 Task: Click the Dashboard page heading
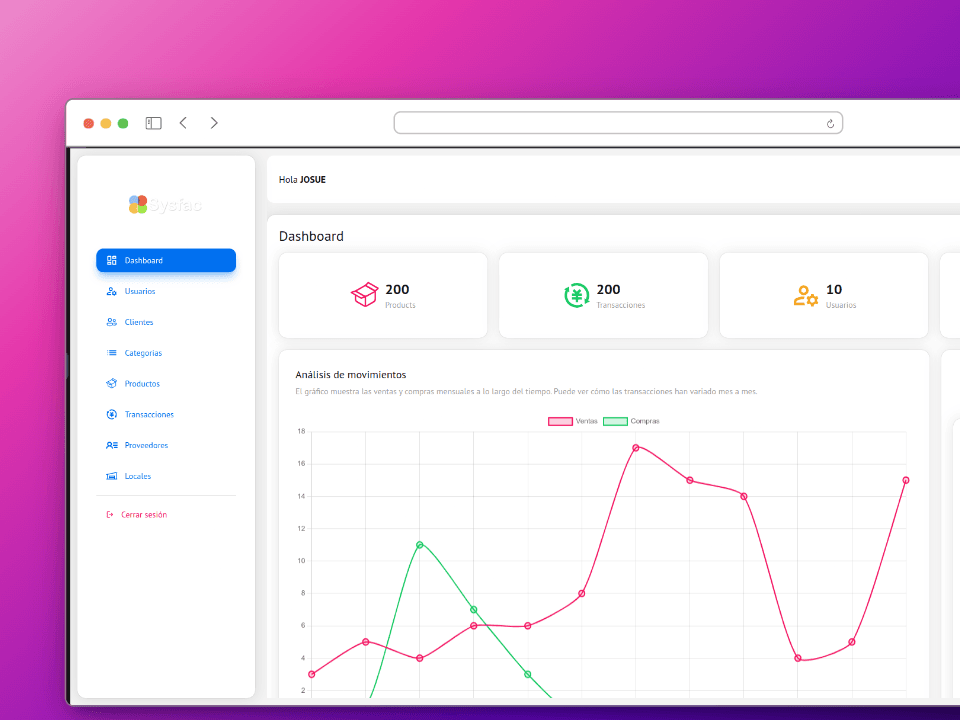click(x=311, y=236)
